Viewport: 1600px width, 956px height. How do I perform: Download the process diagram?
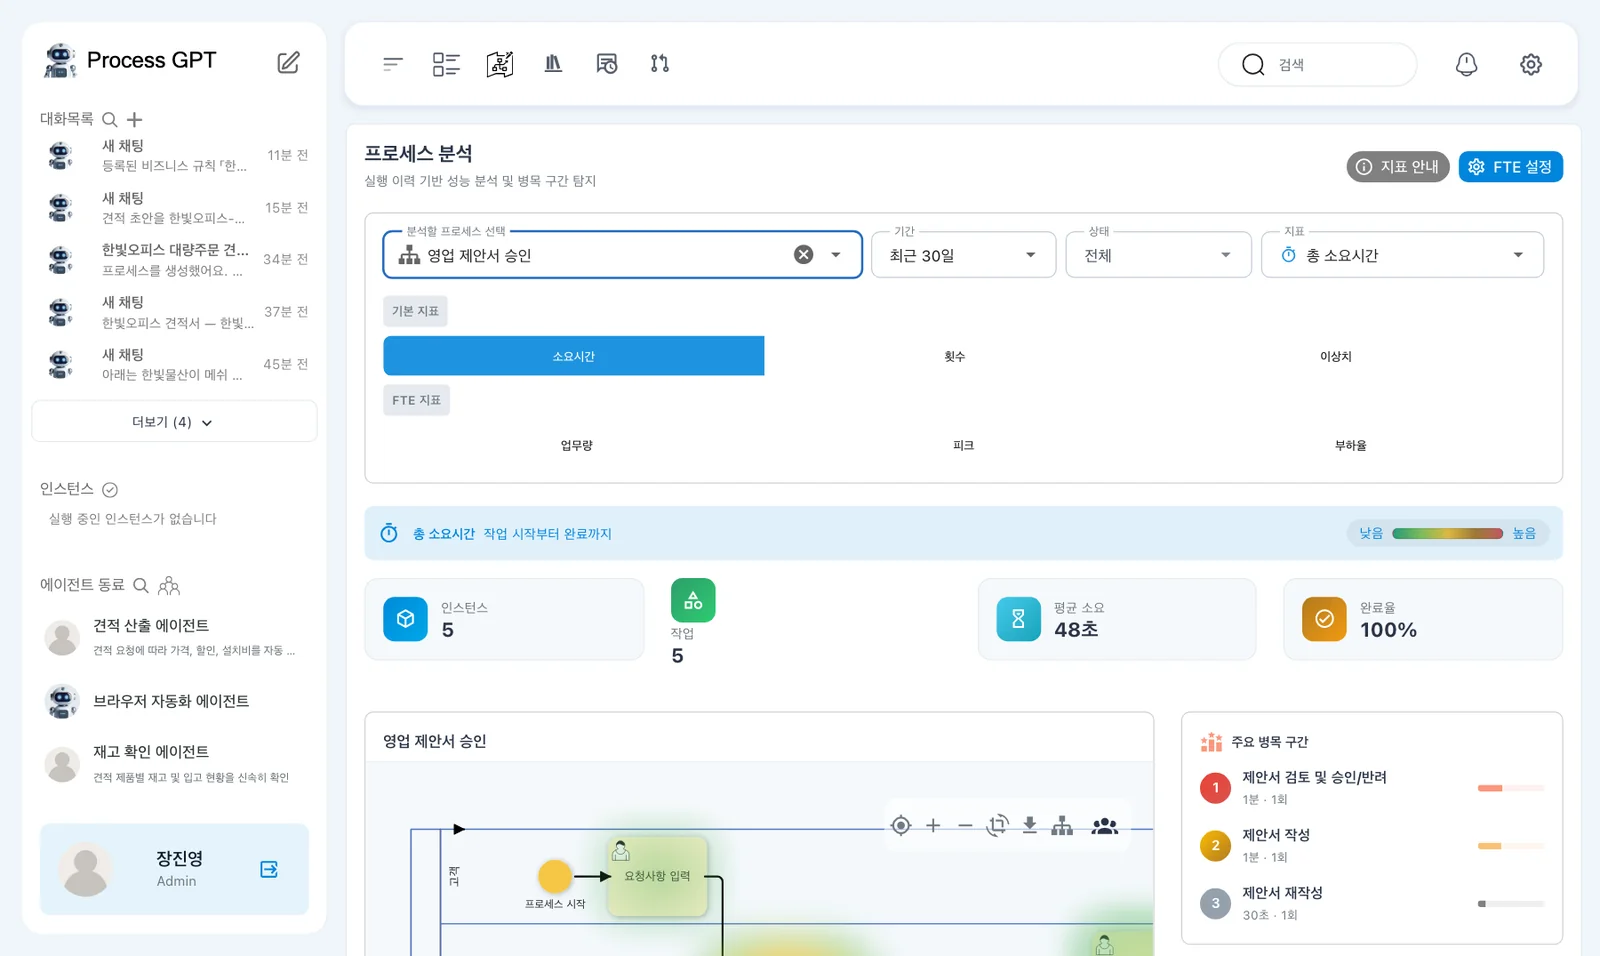tap(1029, 825)
